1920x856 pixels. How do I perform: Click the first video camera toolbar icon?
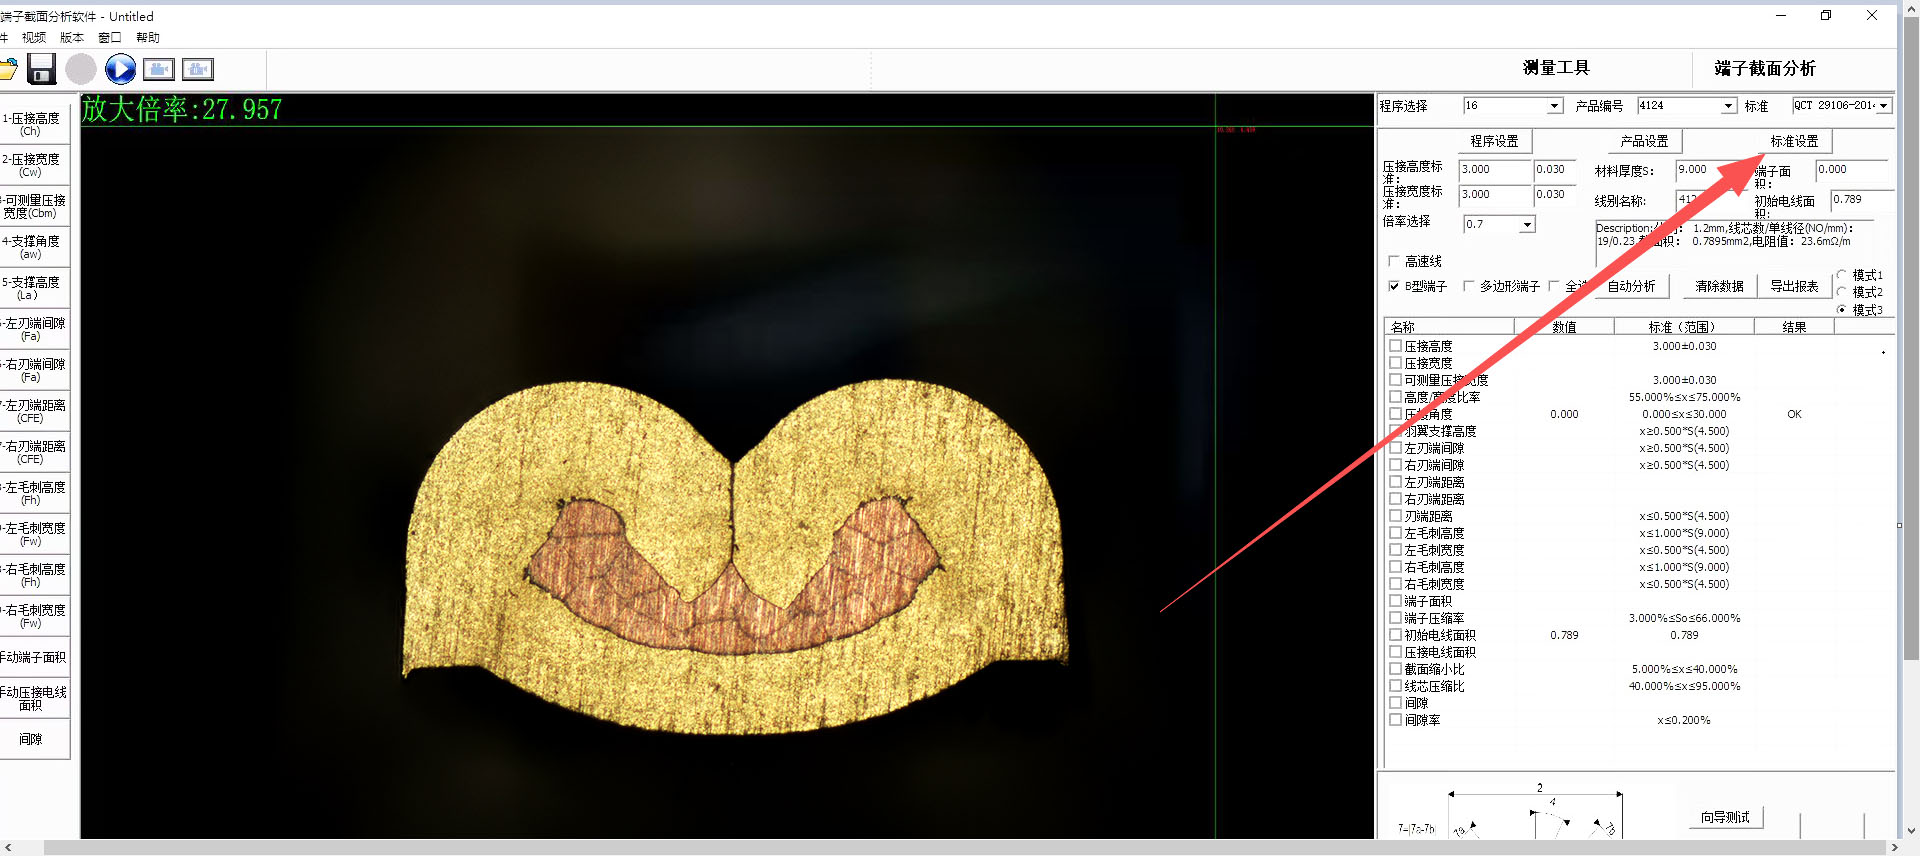159,69
